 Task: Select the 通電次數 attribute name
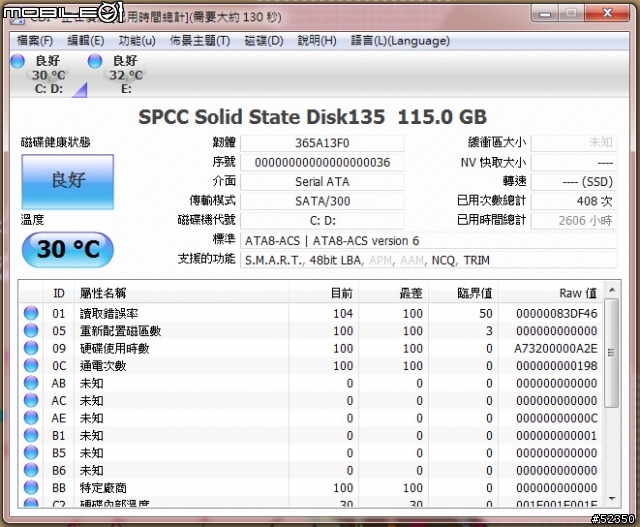click(103, 366)
